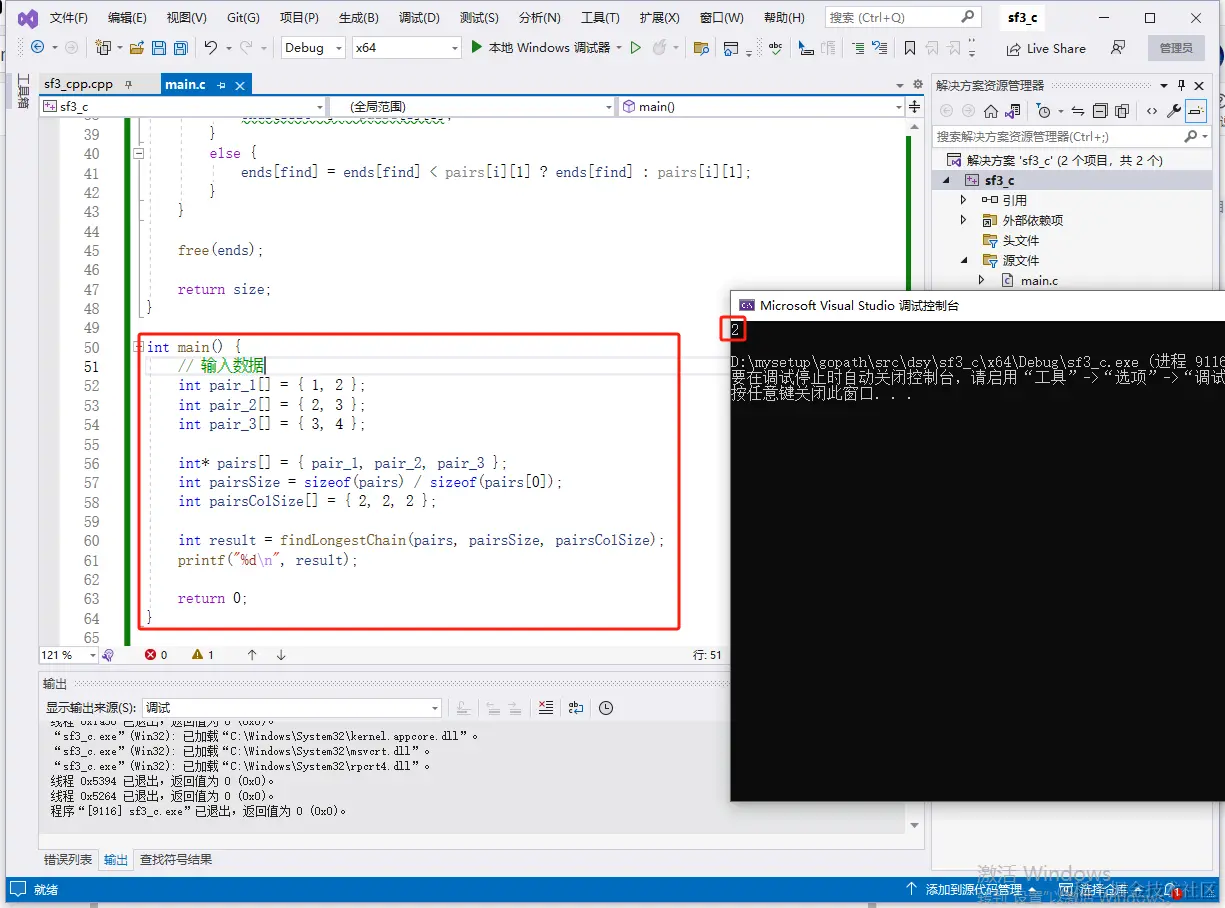This screenshot has width=1225, height=908.
Task: Click the 管理员 badge button
Action: [x=1176, y=48]
